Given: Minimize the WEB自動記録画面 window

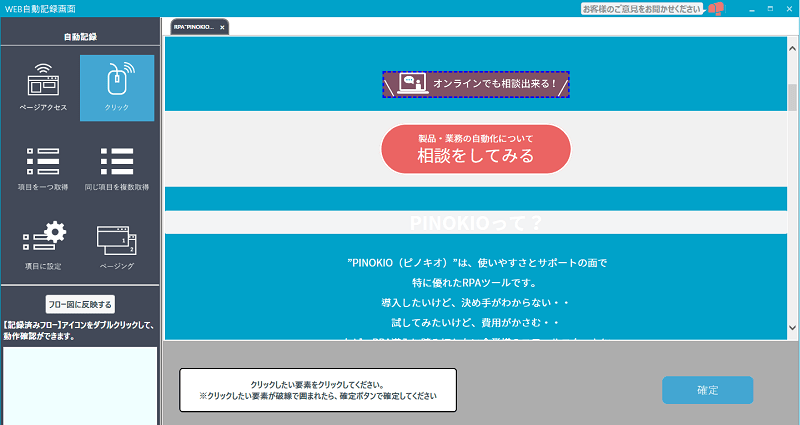Looking at the screenshot, I should [752, 9].
